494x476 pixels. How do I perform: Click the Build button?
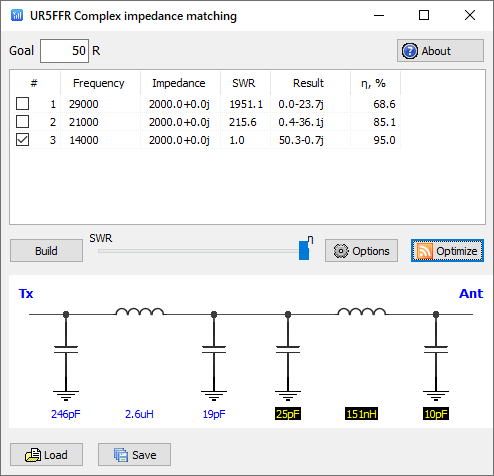46,251
